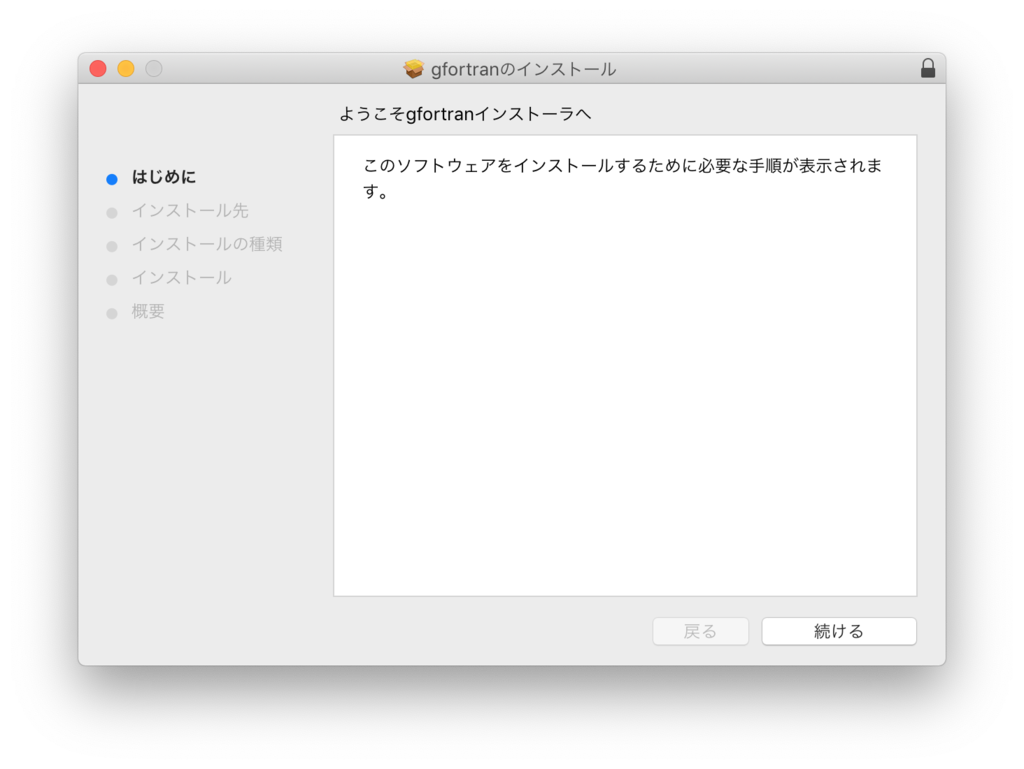This screenshot has height=769, width=1024.
Task: Click the green zoom traffic light button
Action: (153, 68)
